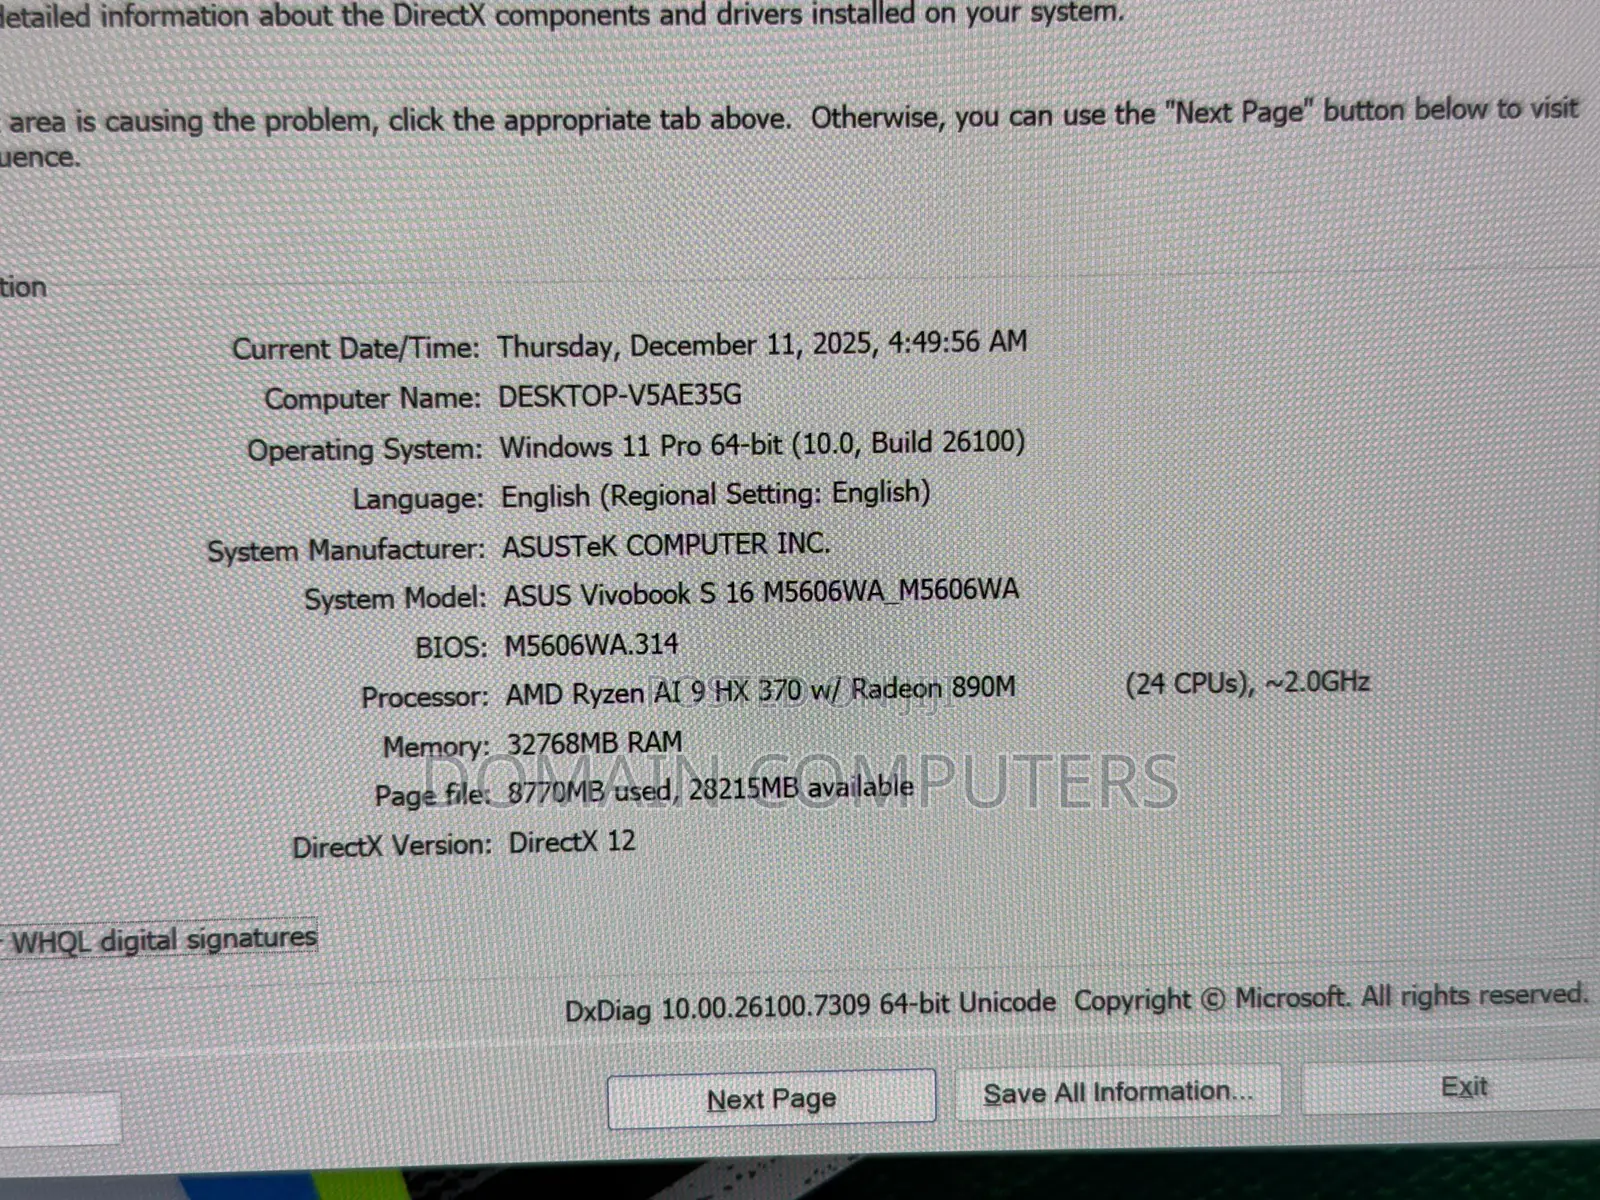The height and width of the screenshot is (1200, 1600).
Task: Click the BIOS value M5606WA.314
Action: (591, 645)
